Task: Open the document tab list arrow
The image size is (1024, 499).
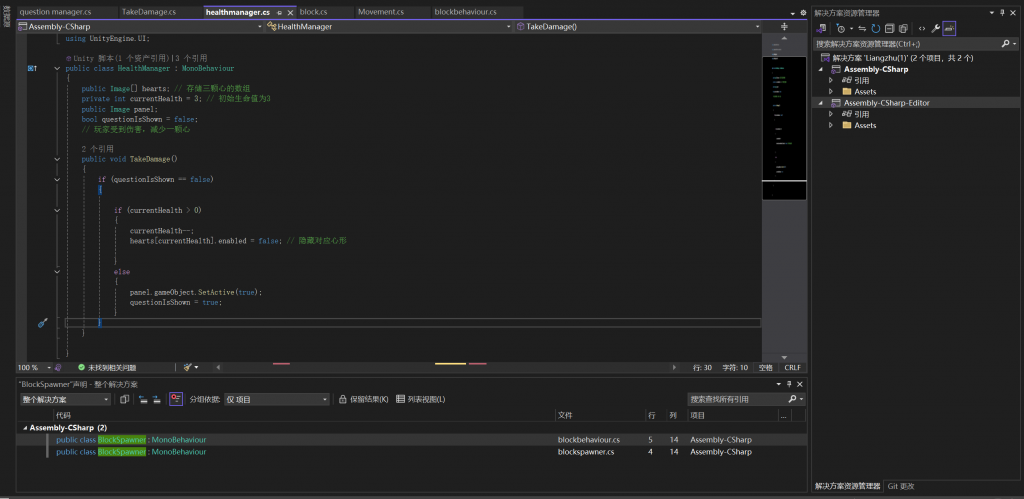Action: pos(793,13)
